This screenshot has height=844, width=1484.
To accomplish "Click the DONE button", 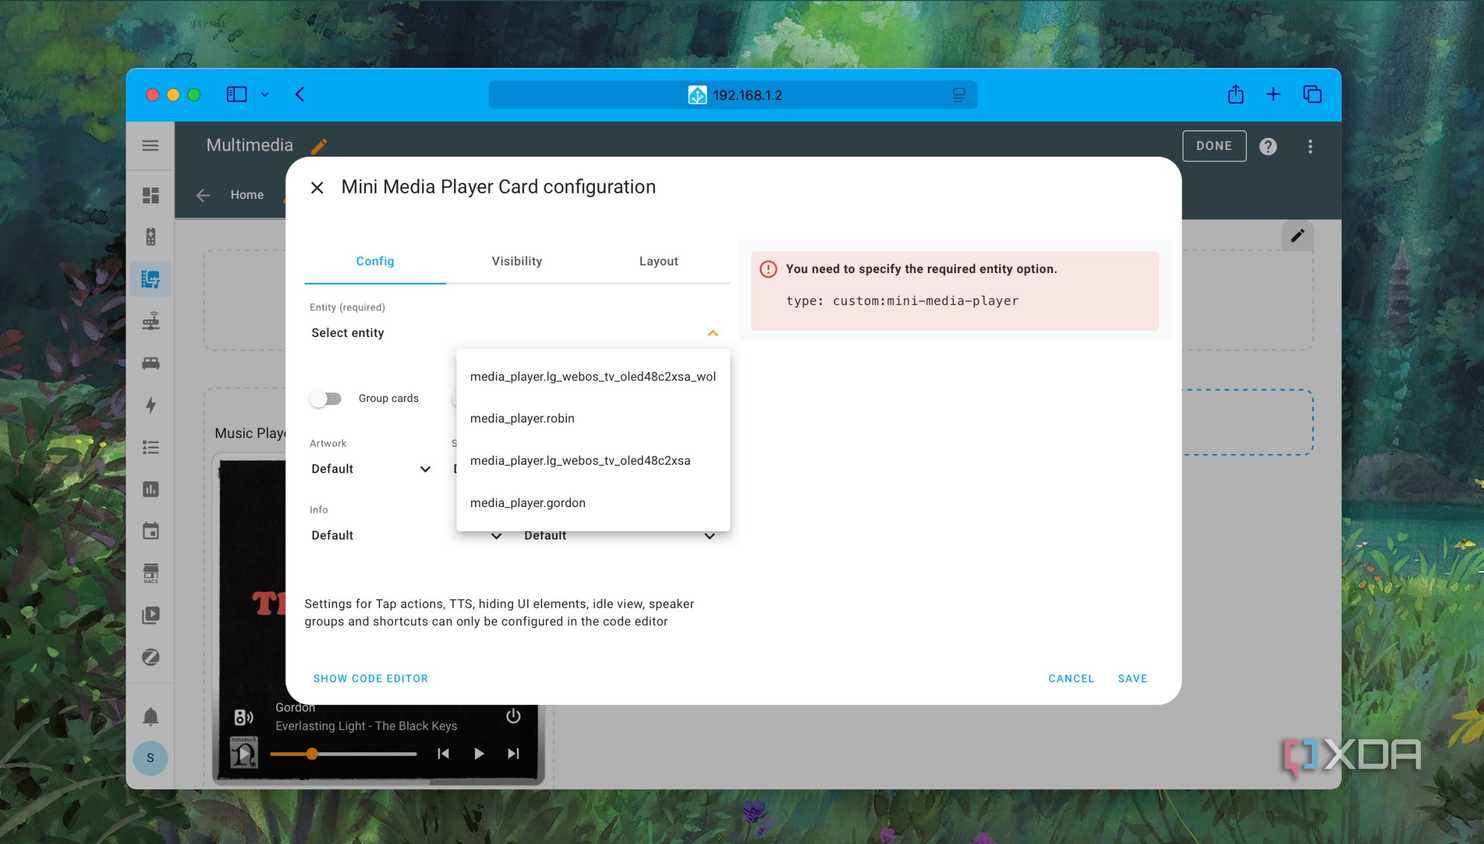I will tap(1214, 146).
